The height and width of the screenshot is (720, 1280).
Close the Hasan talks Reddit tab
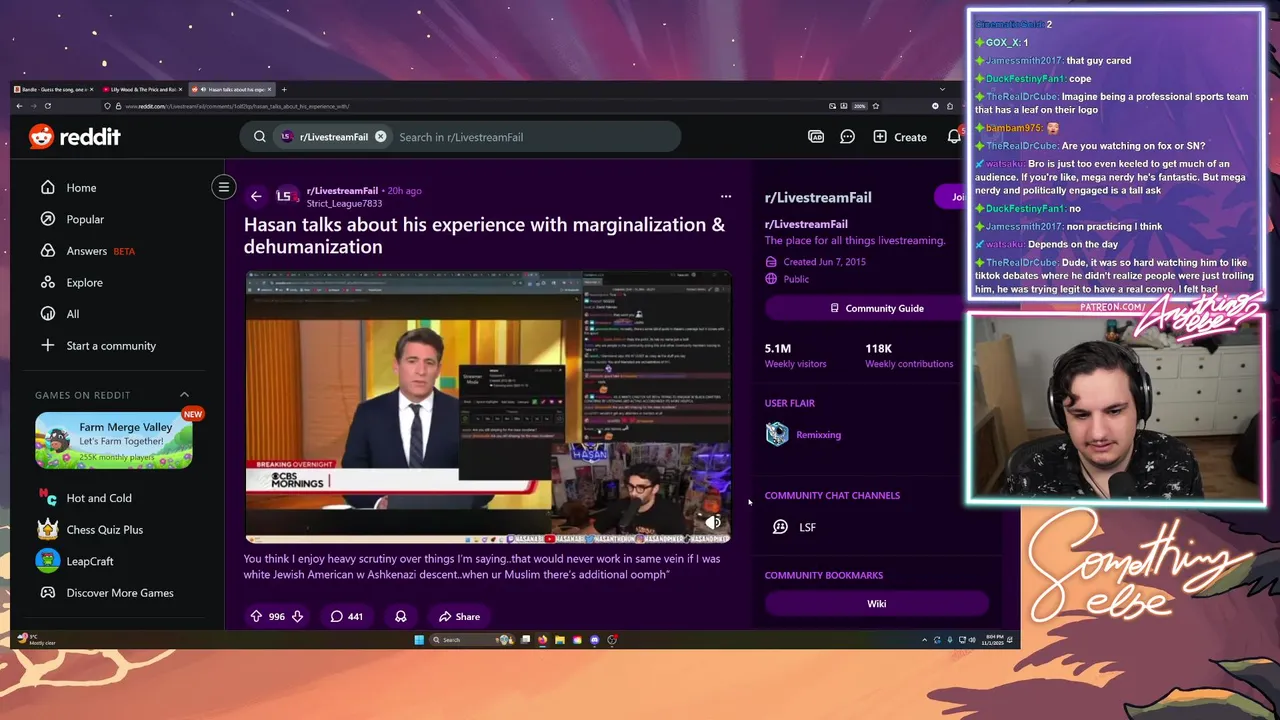pos(269,90)
